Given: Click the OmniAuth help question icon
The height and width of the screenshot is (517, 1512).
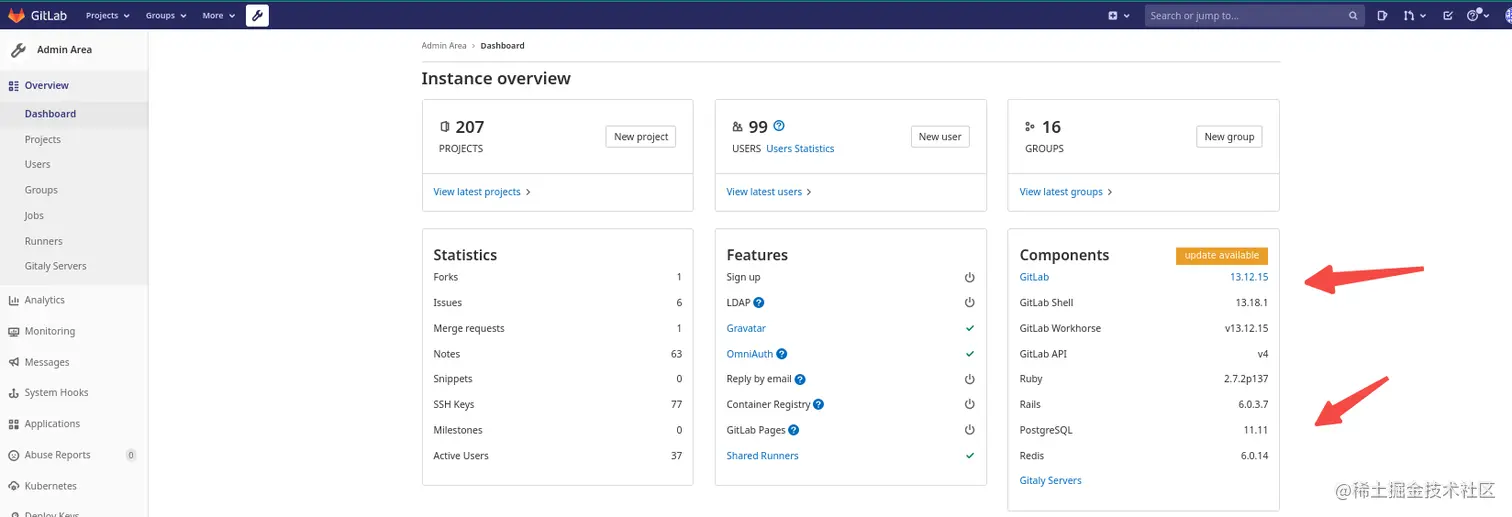Looking at the screenshot, I should [x=782, y=354].
